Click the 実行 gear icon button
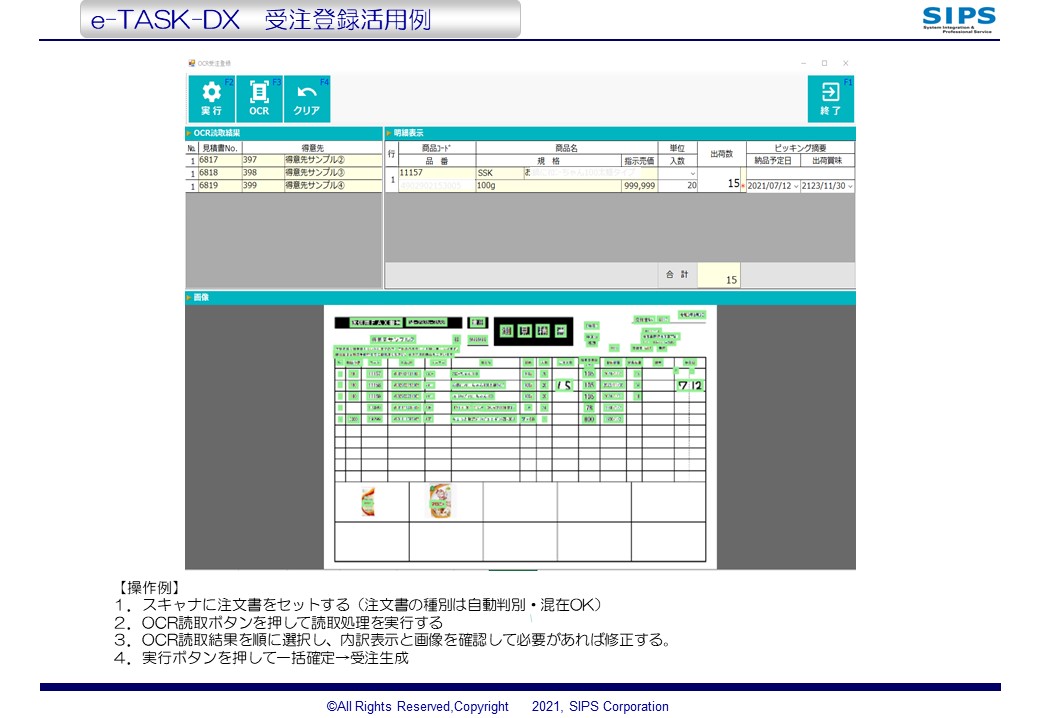The height and width of the screenshot is (718, 1040). pos(211,99)
